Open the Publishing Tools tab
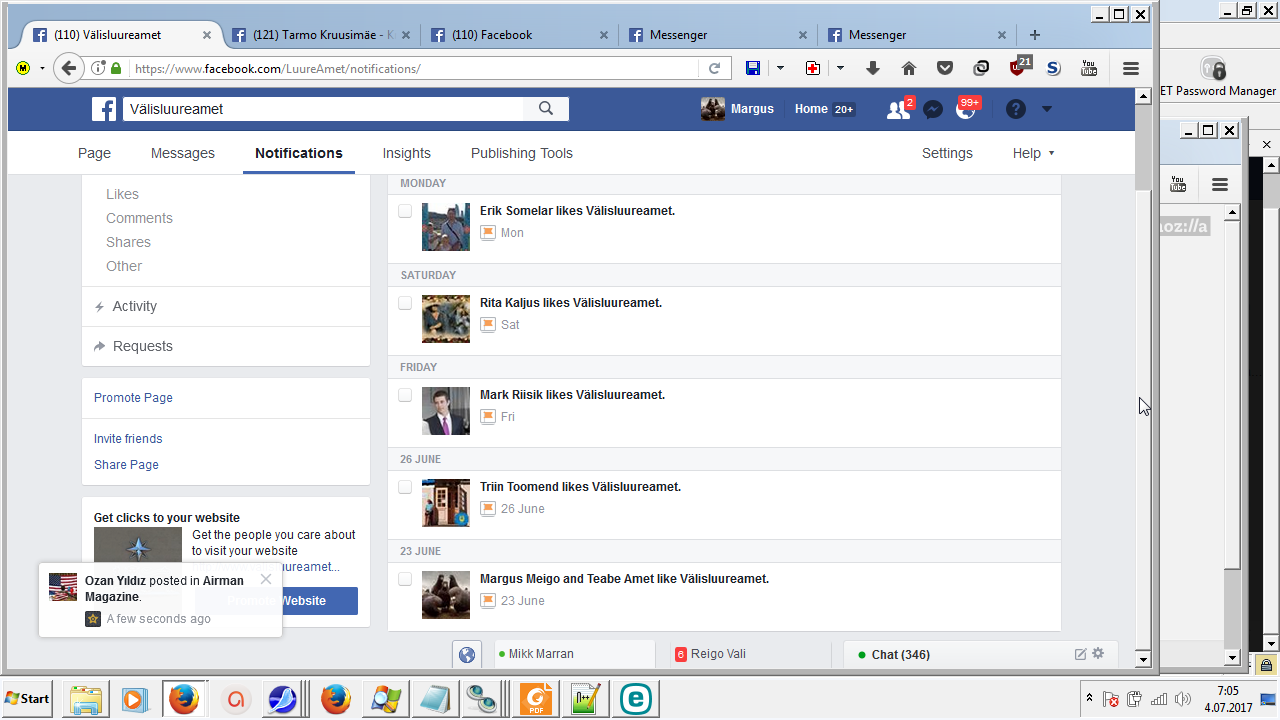The image size is (1280, 720). (x=522, y=153)
